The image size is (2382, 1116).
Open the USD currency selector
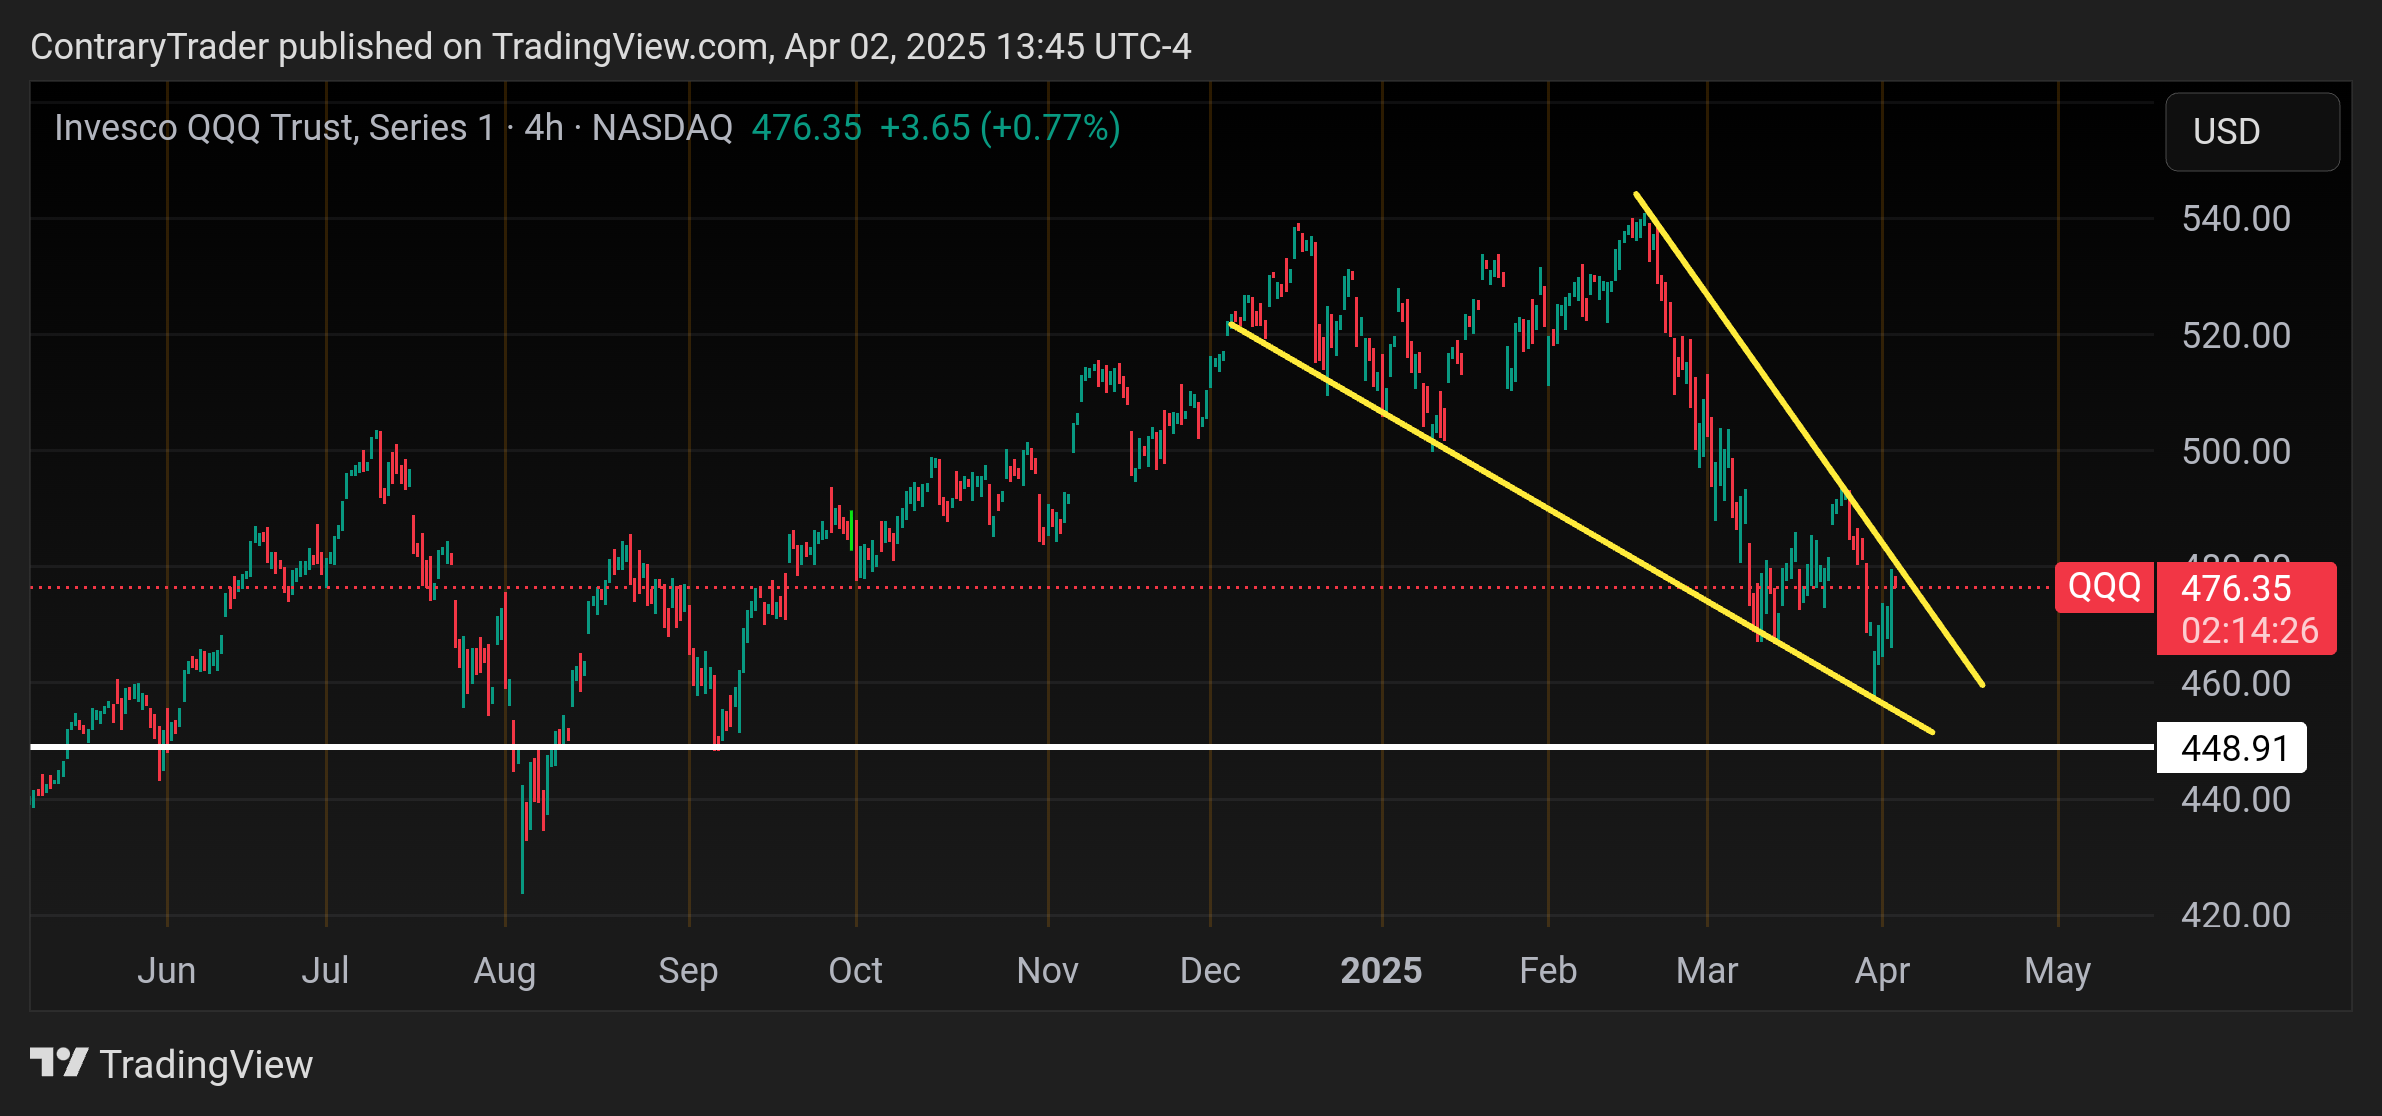[x=2252, y=132]
